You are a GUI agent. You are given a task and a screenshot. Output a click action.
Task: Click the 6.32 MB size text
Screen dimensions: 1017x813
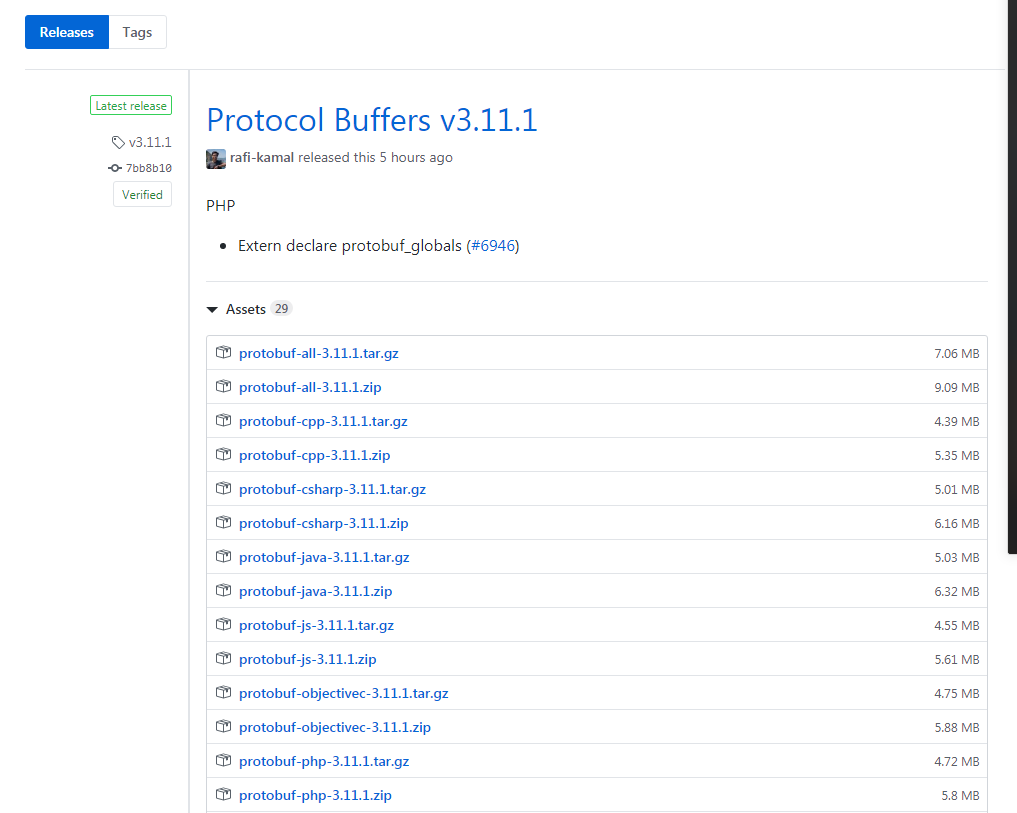(x=957, y=592)
